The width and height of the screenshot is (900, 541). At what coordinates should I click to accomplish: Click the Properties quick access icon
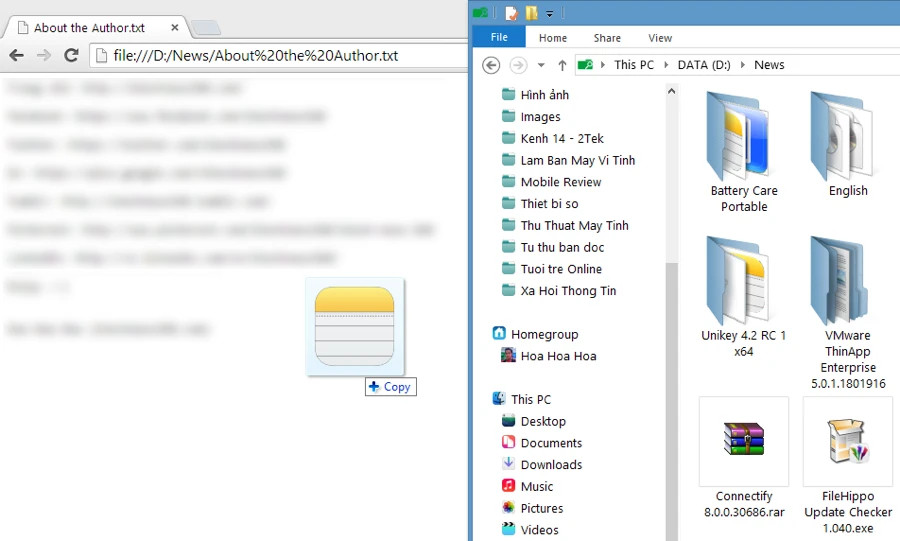coord(511,13)
